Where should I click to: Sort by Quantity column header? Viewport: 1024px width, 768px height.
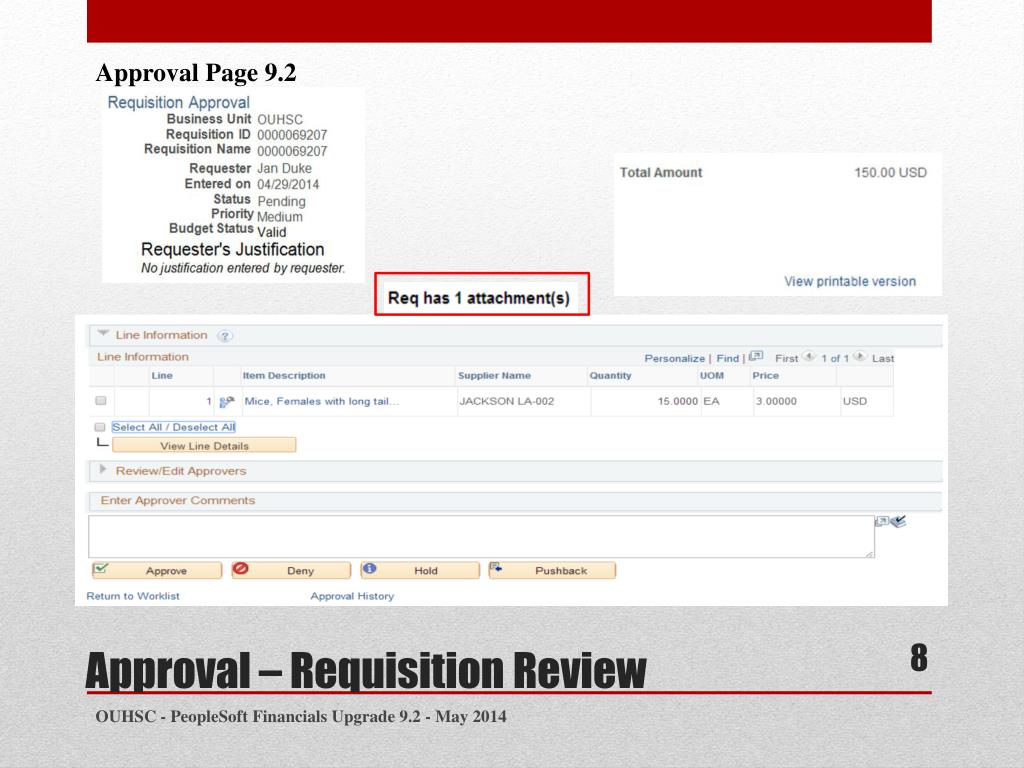[611, 376]
